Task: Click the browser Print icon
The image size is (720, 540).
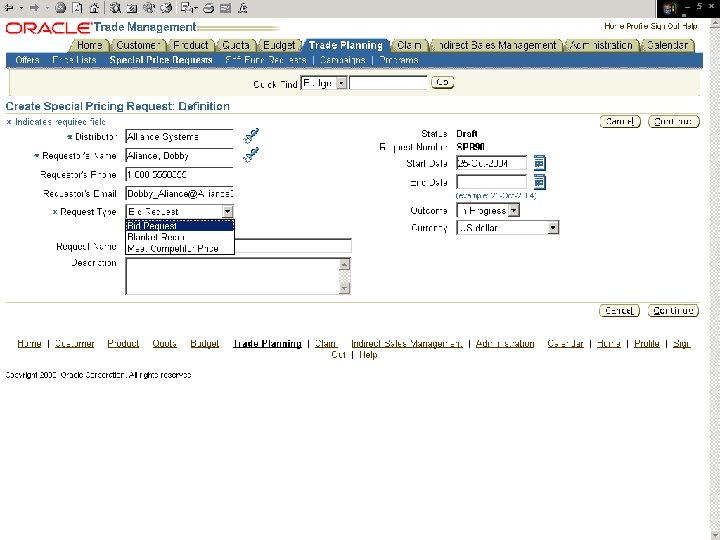Action: click(x=209, y=8)
